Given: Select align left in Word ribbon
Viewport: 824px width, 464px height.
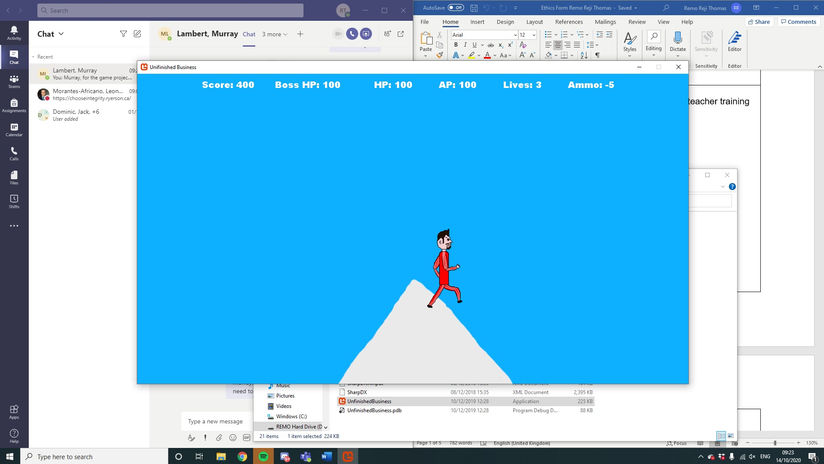Looking at the screenshot, I should coord(548,45).
